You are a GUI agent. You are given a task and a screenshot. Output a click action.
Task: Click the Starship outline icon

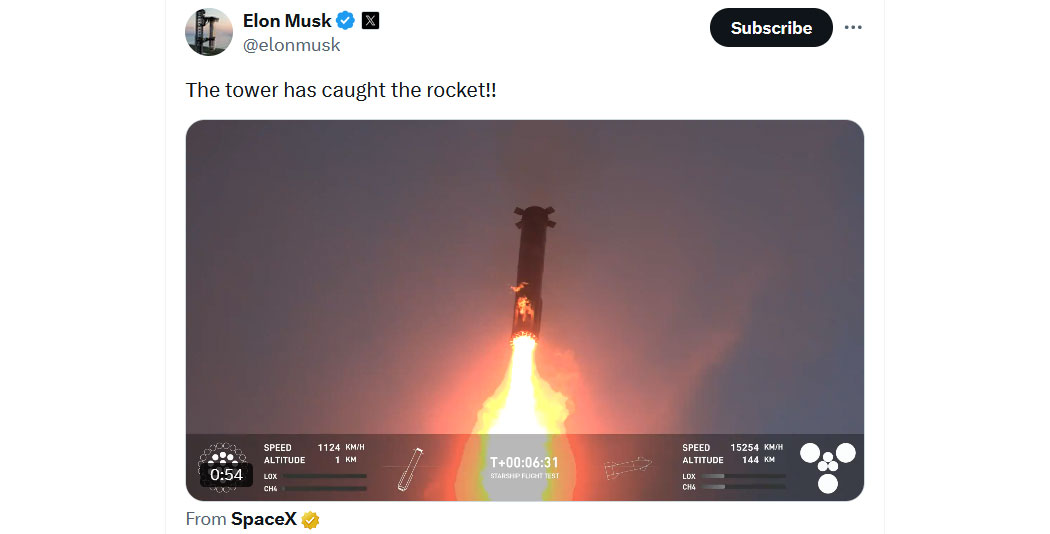click(x=627, y=467)
